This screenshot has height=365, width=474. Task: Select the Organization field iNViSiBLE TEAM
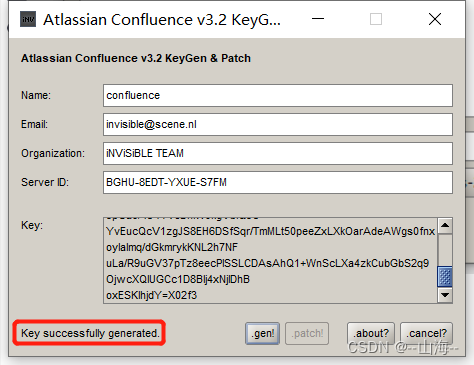[x=278, y=154]
